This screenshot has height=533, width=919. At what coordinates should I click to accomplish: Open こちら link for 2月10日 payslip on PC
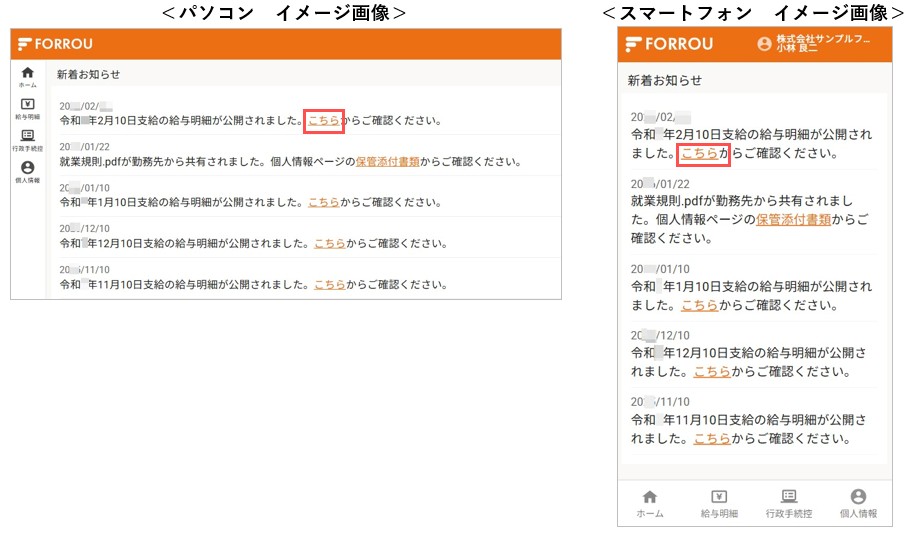tap(324, 121)
